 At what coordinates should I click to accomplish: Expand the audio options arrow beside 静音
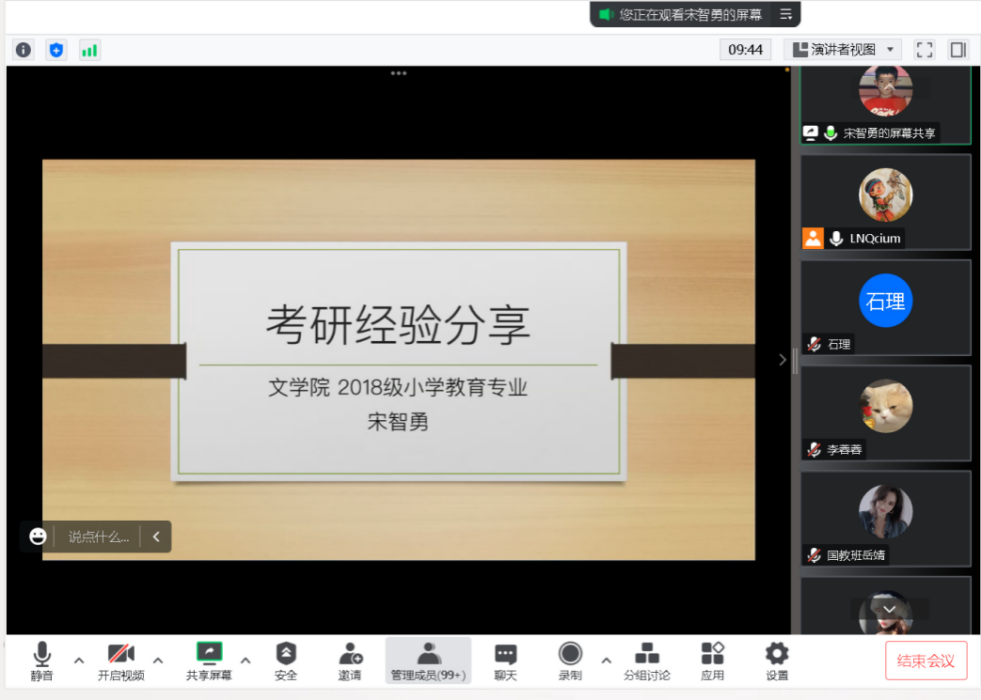point(79,660)
